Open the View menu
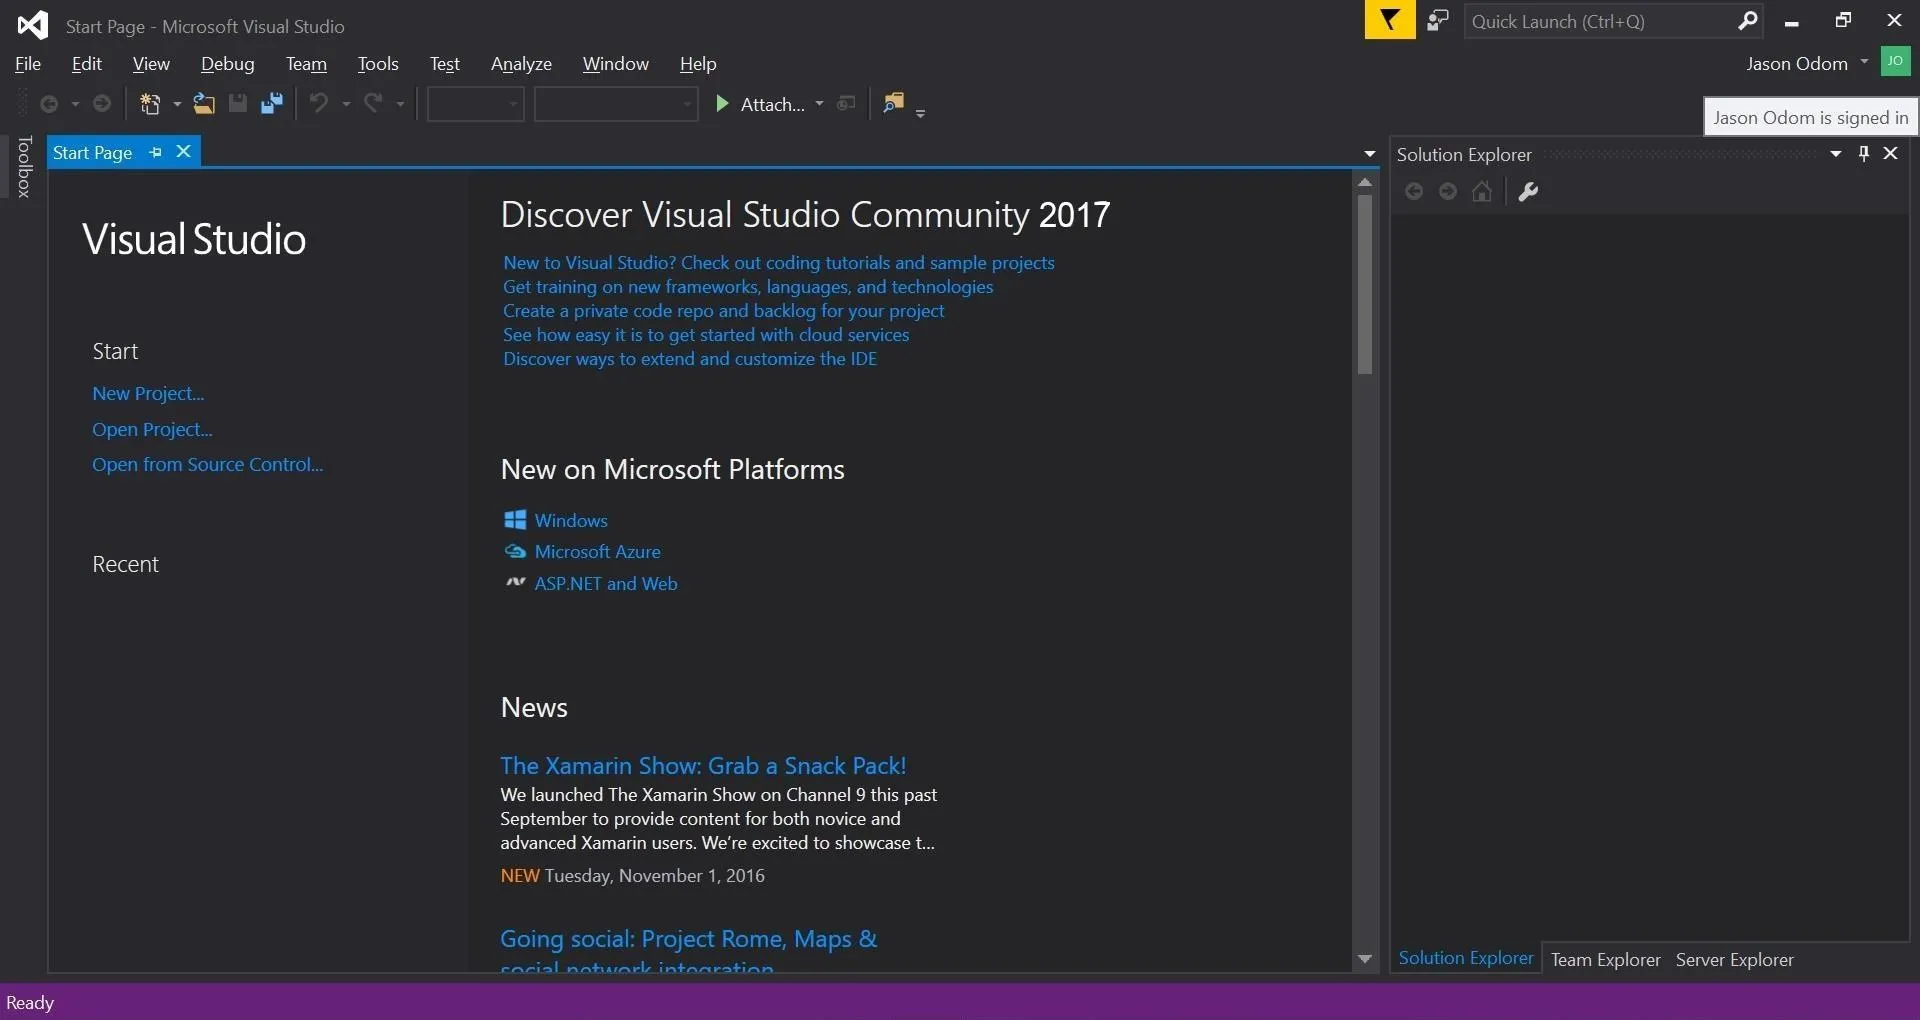This screenshot has height=1020, width=1920. pyautogui.click(x=151, y=64)
